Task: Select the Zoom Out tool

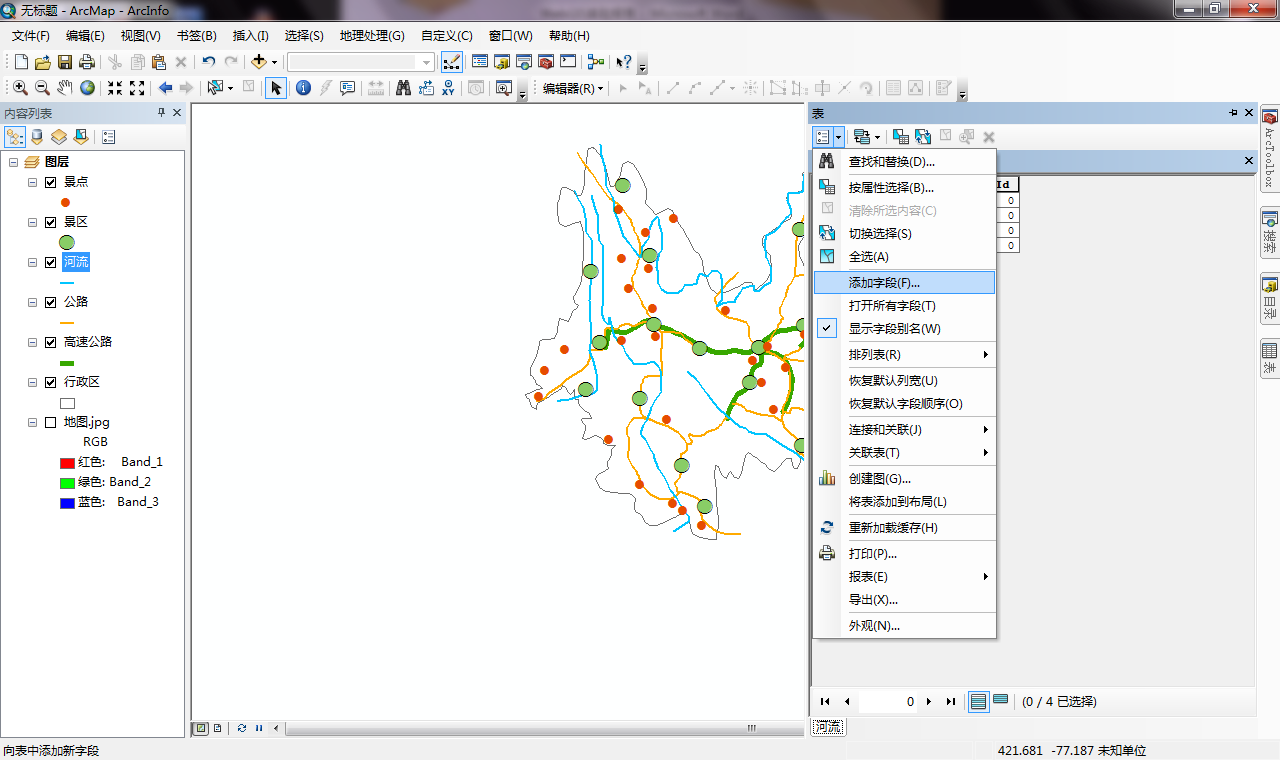Action: click(42, 88)
